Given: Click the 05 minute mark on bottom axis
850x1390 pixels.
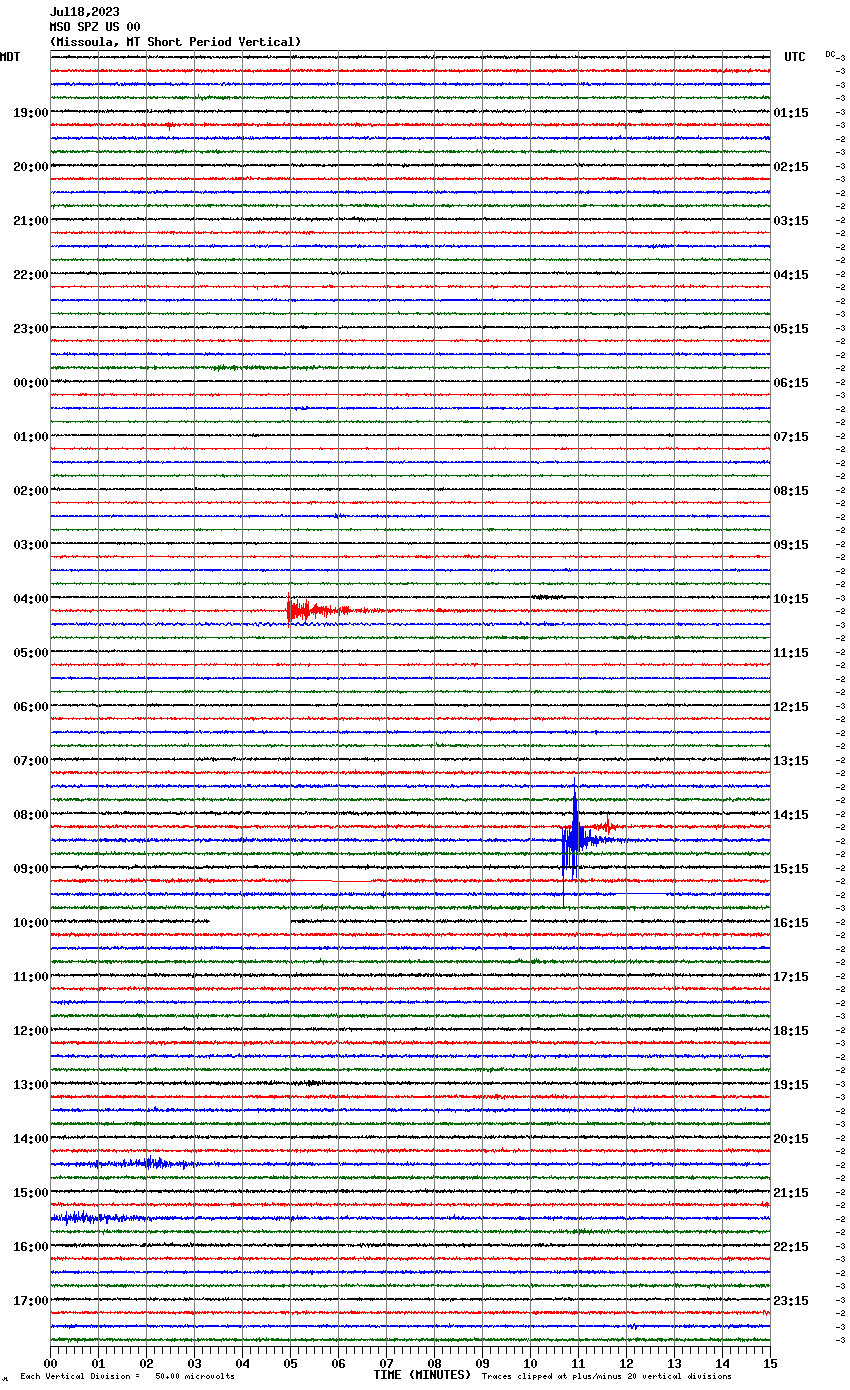Looking at the screenshot, I should pos(290,1363).
